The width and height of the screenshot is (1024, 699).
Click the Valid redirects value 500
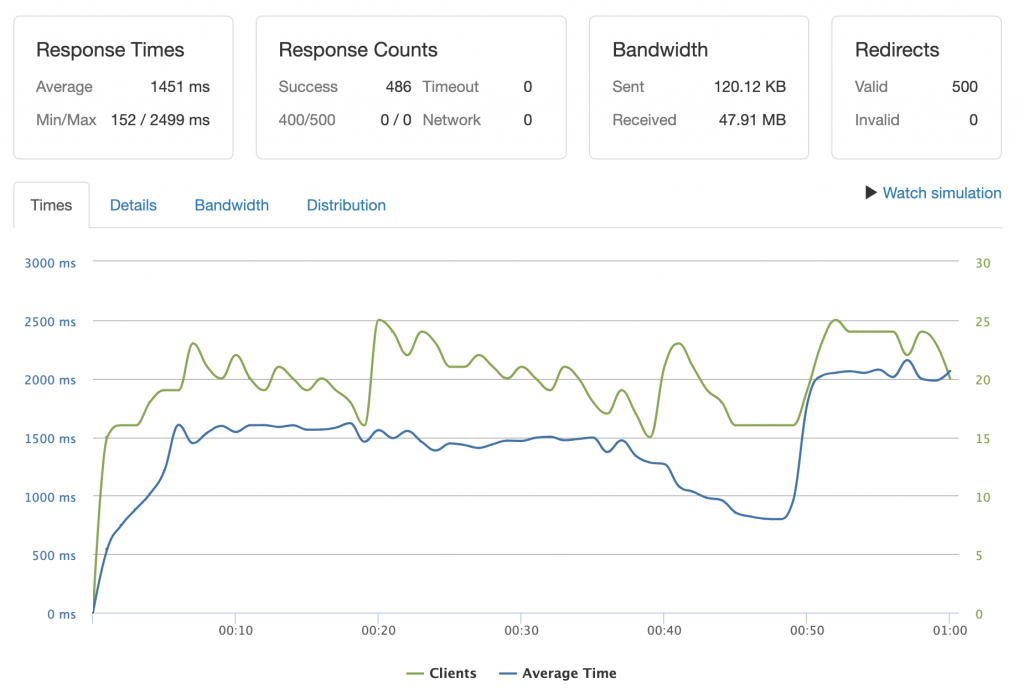965,87
